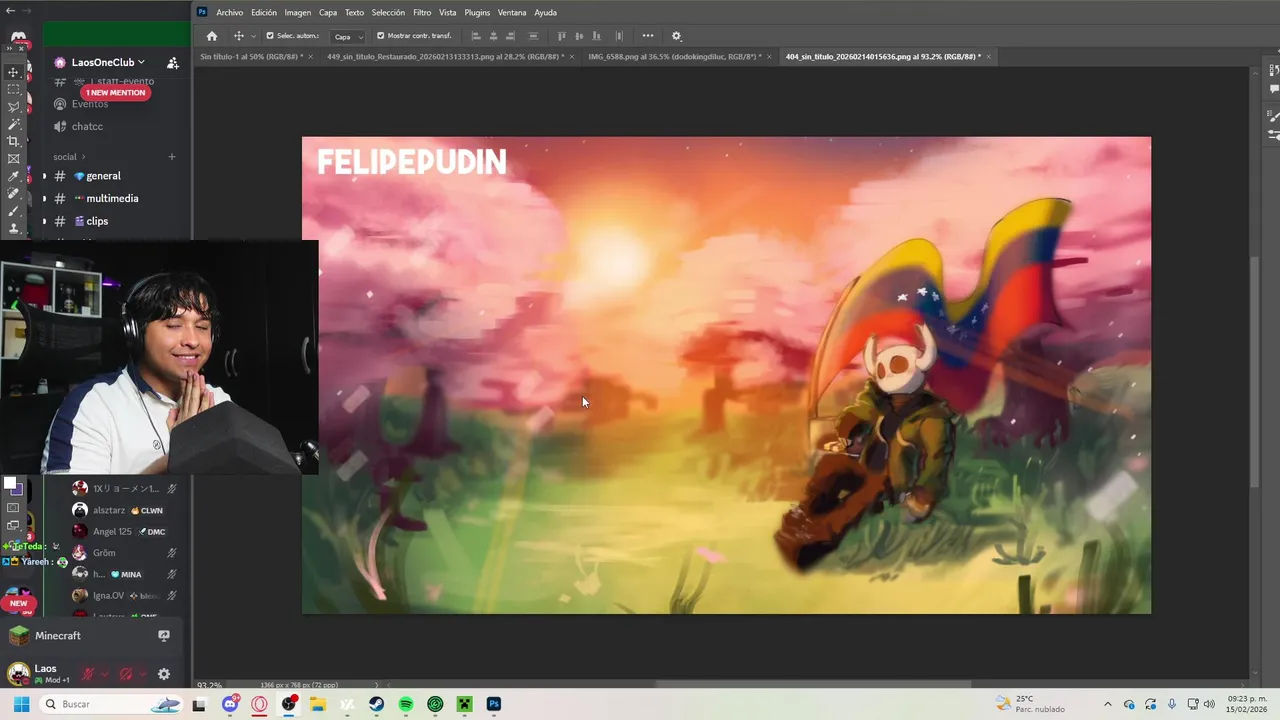Select the Magic Wand tool
Viewport: 1280px width, 720px height.
(13, 124)
